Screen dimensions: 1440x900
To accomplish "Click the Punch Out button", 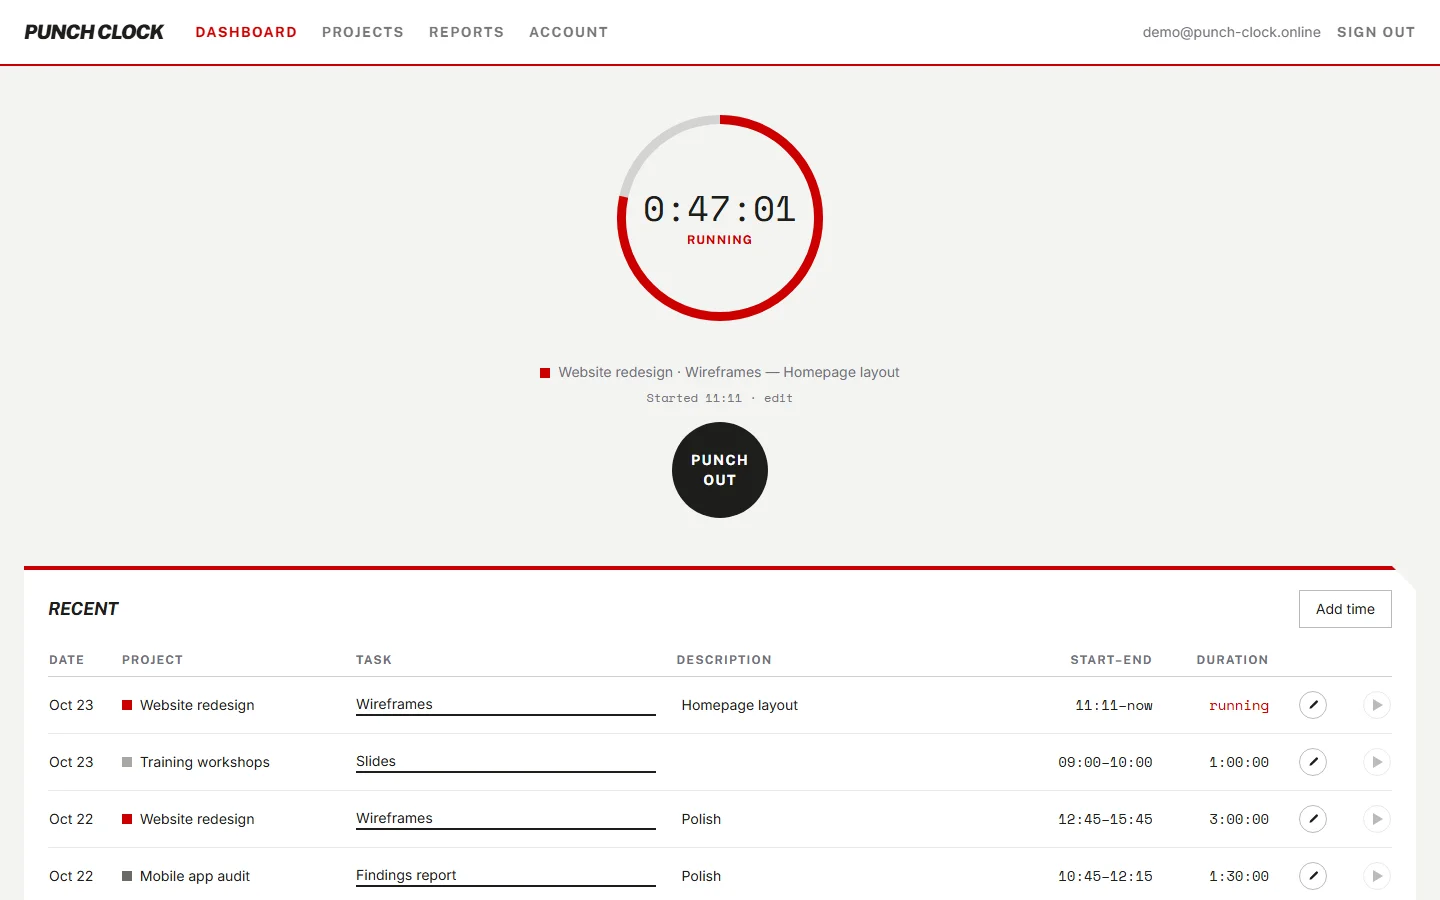I will click(x=720, y=470).
